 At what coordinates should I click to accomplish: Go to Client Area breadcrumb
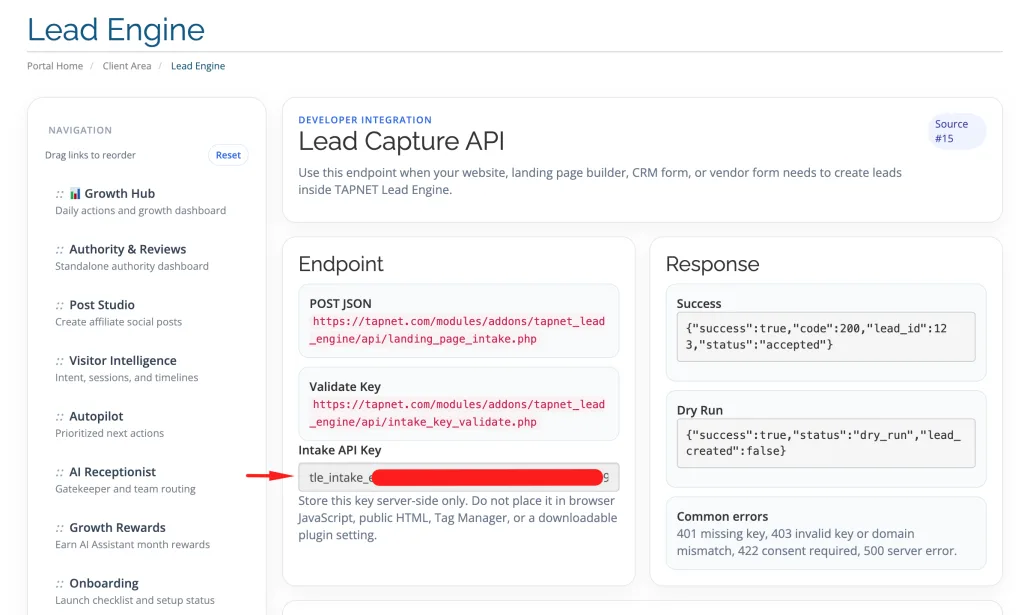pyautogui.click(x=127, y=66)
